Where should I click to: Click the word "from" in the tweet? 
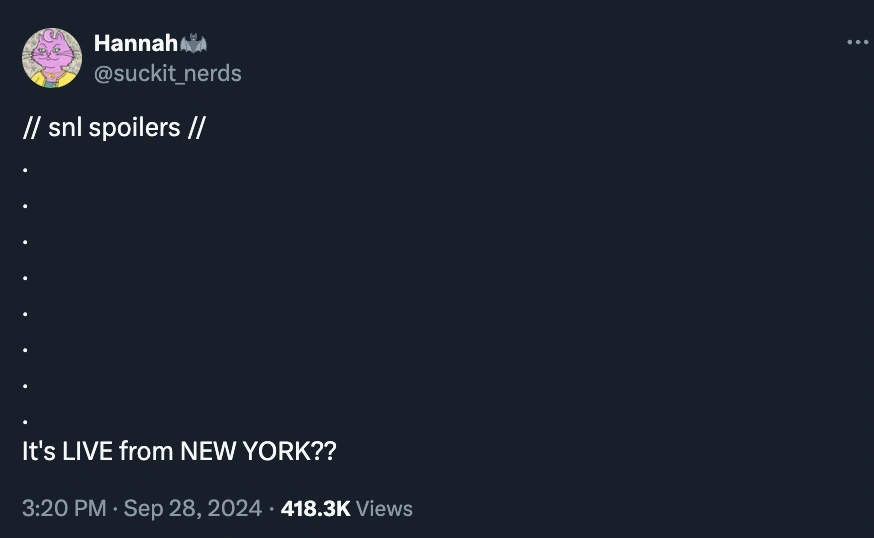click(x=146, y=451)
